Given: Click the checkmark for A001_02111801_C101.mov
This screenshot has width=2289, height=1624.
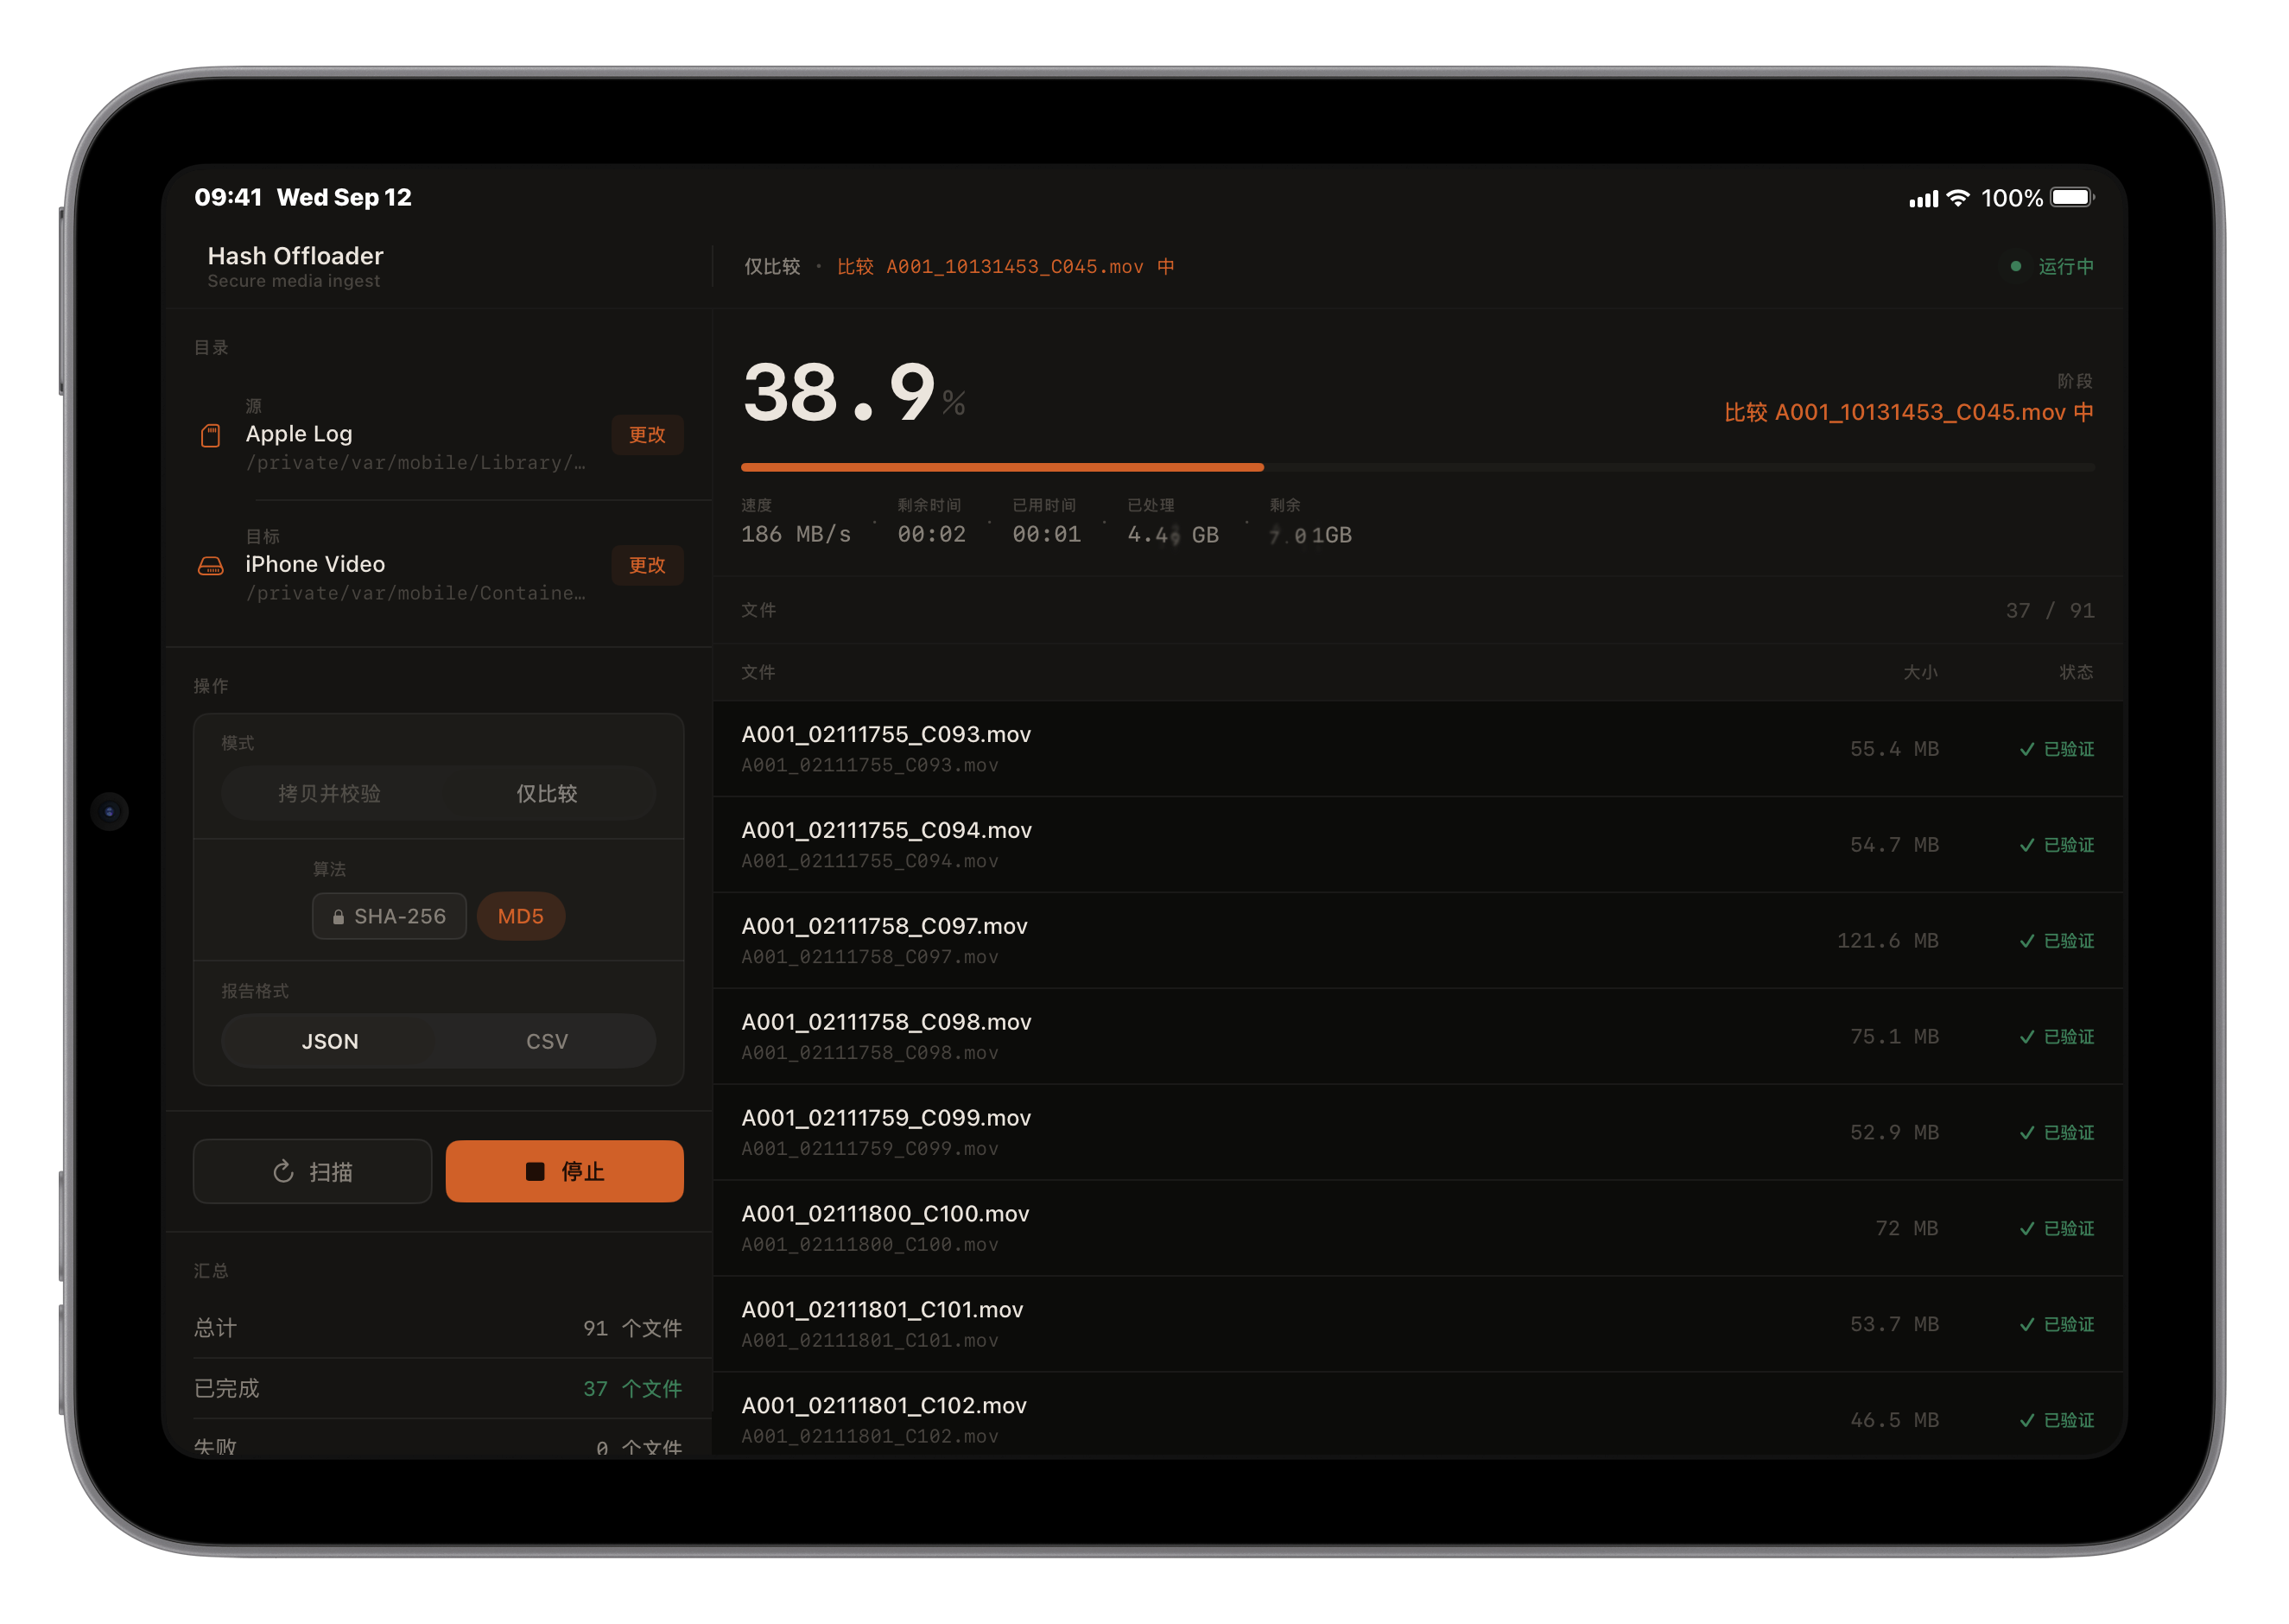Looking at the screenshot, I should click(2026, 1325).
